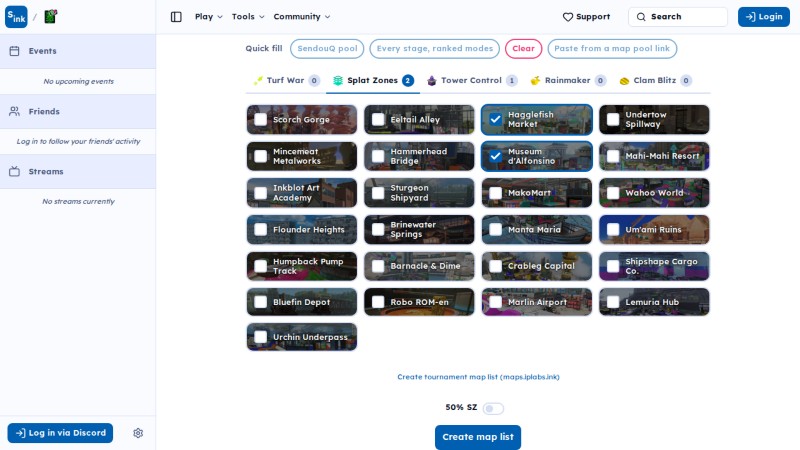Check the Shipshape Cargo Co. checkbox
800x450 pixels.
(x=613, y=266)
